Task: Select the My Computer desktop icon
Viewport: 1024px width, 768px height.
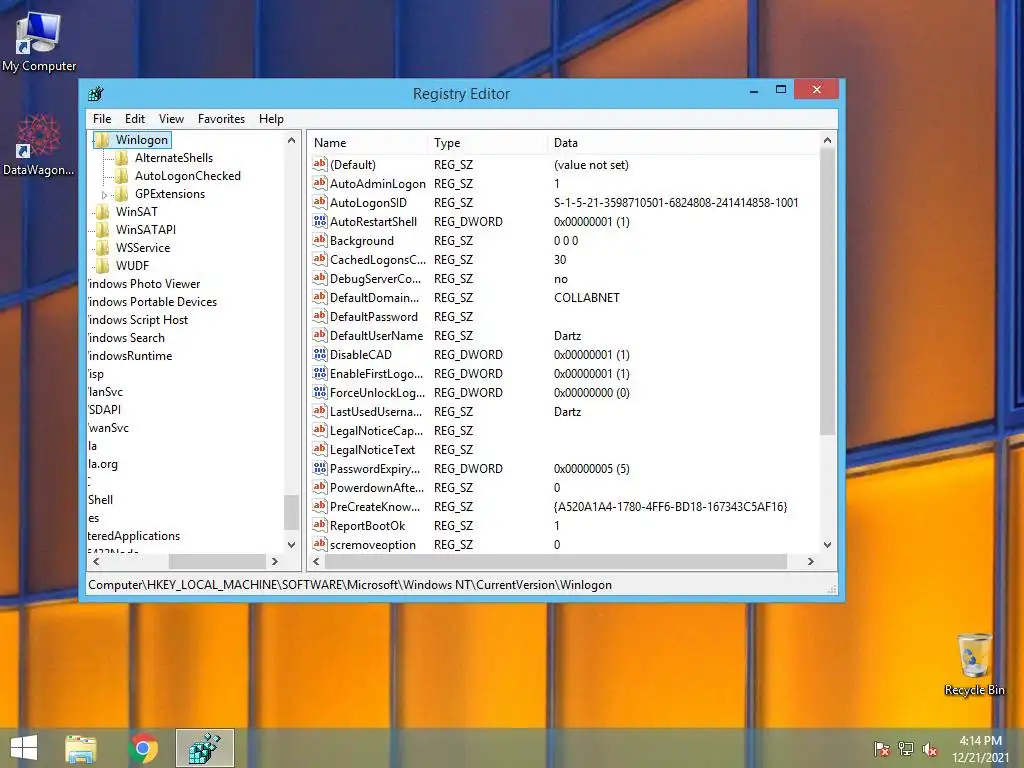Action: (39, 42)
